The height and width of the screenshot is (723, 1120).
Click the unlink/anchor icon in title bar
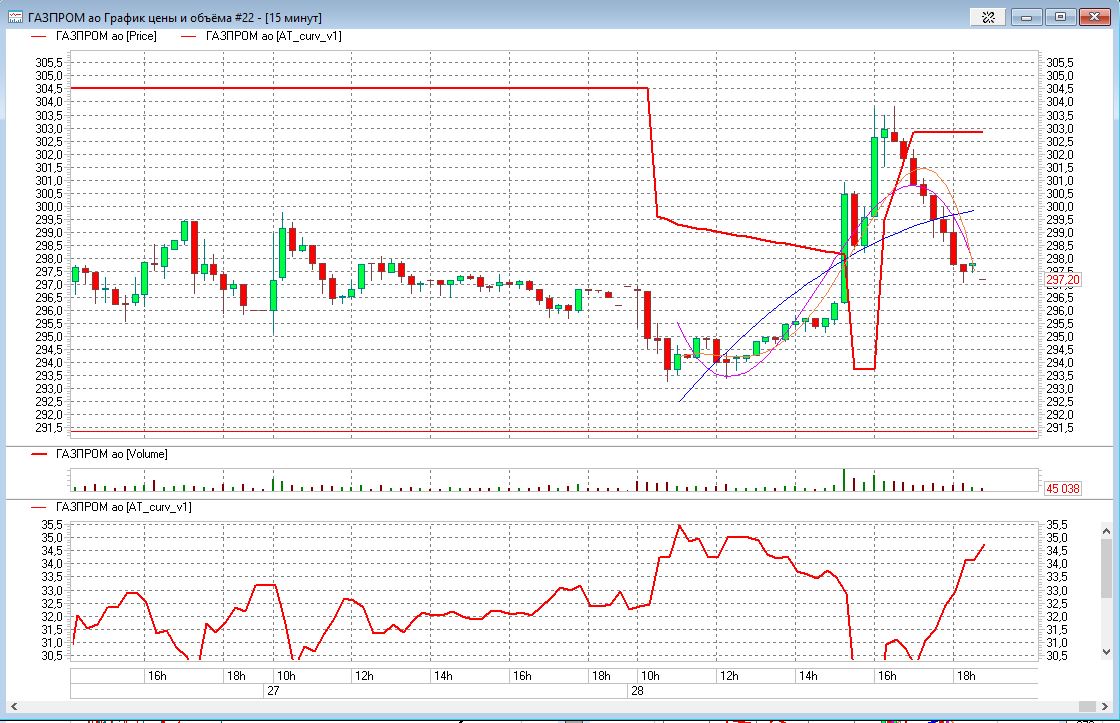coord(988,16)
